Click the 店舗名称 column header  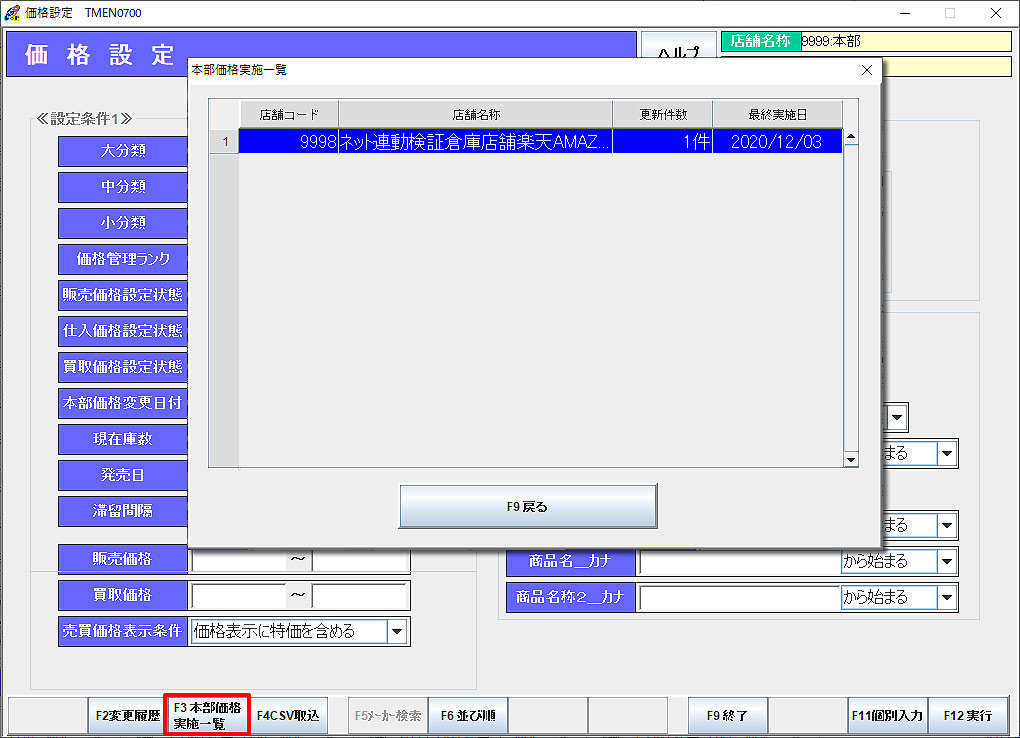(x=475, y=114)
